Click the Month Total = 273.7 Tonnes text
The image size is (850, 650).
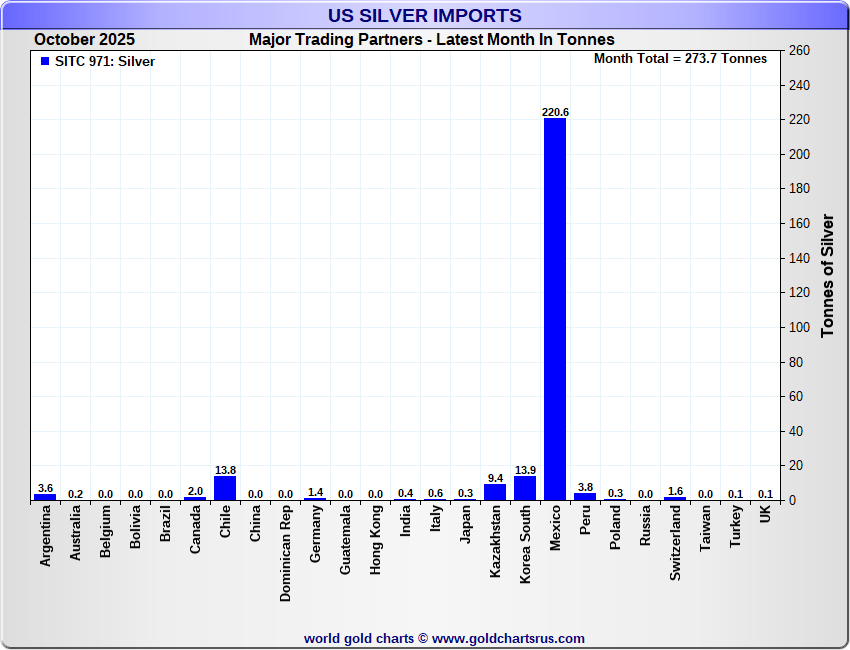point(680,59)
